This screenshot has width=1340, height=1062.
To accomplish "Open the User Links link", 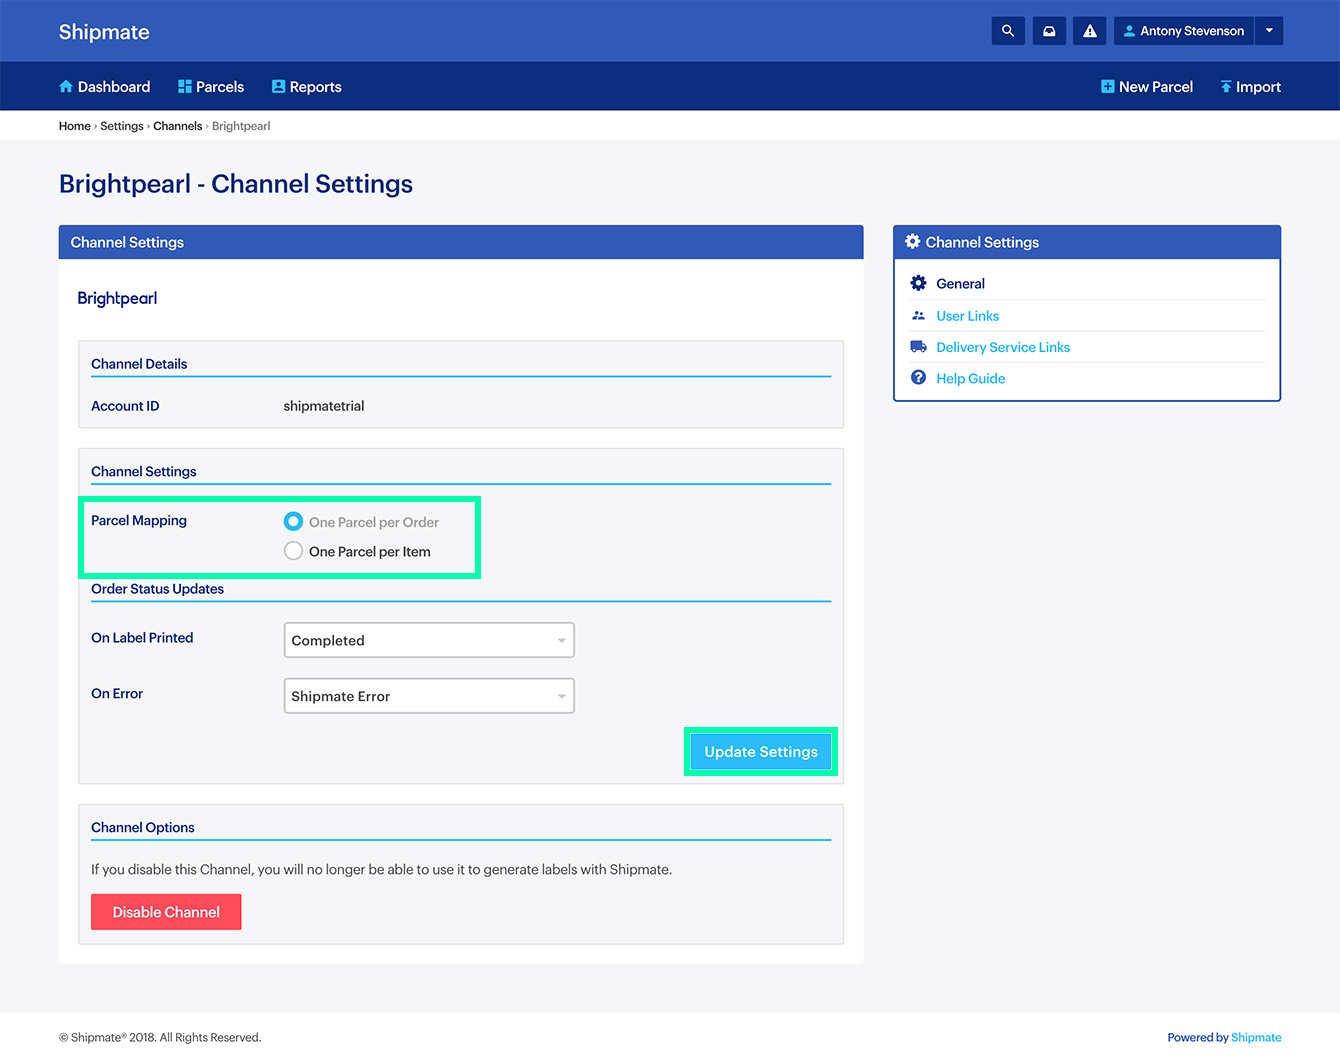I will click(968, 316).
